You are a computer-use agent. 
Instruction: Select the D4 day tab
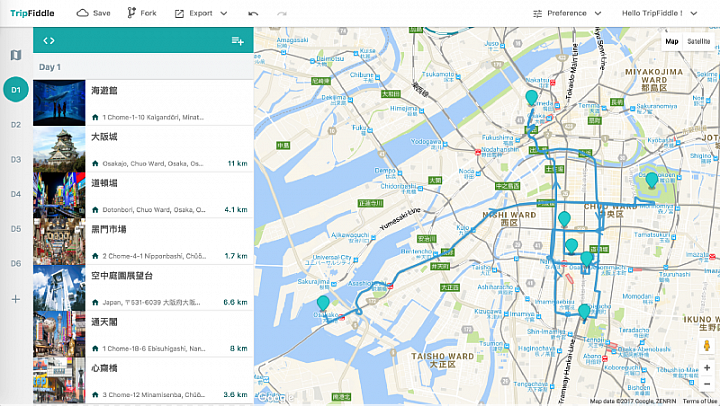coord(16,194)
